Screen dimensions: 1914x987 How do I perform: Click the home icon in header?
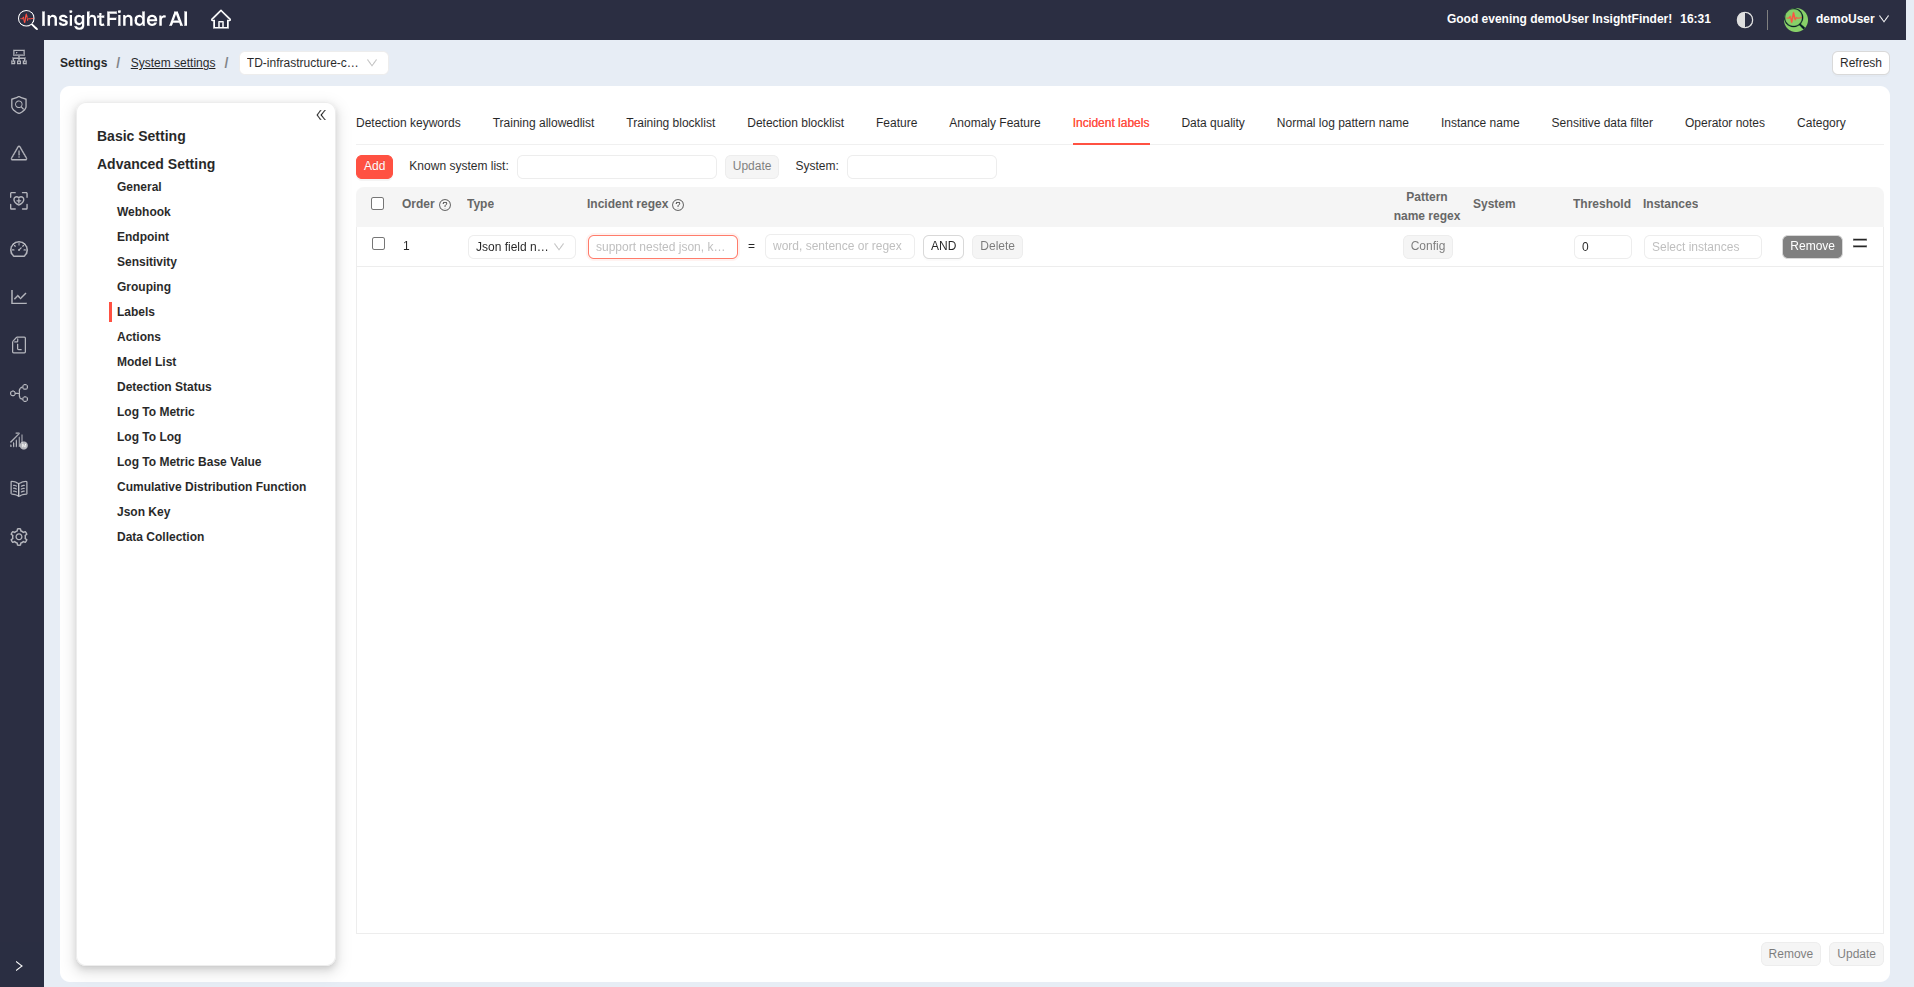point(221,19)
